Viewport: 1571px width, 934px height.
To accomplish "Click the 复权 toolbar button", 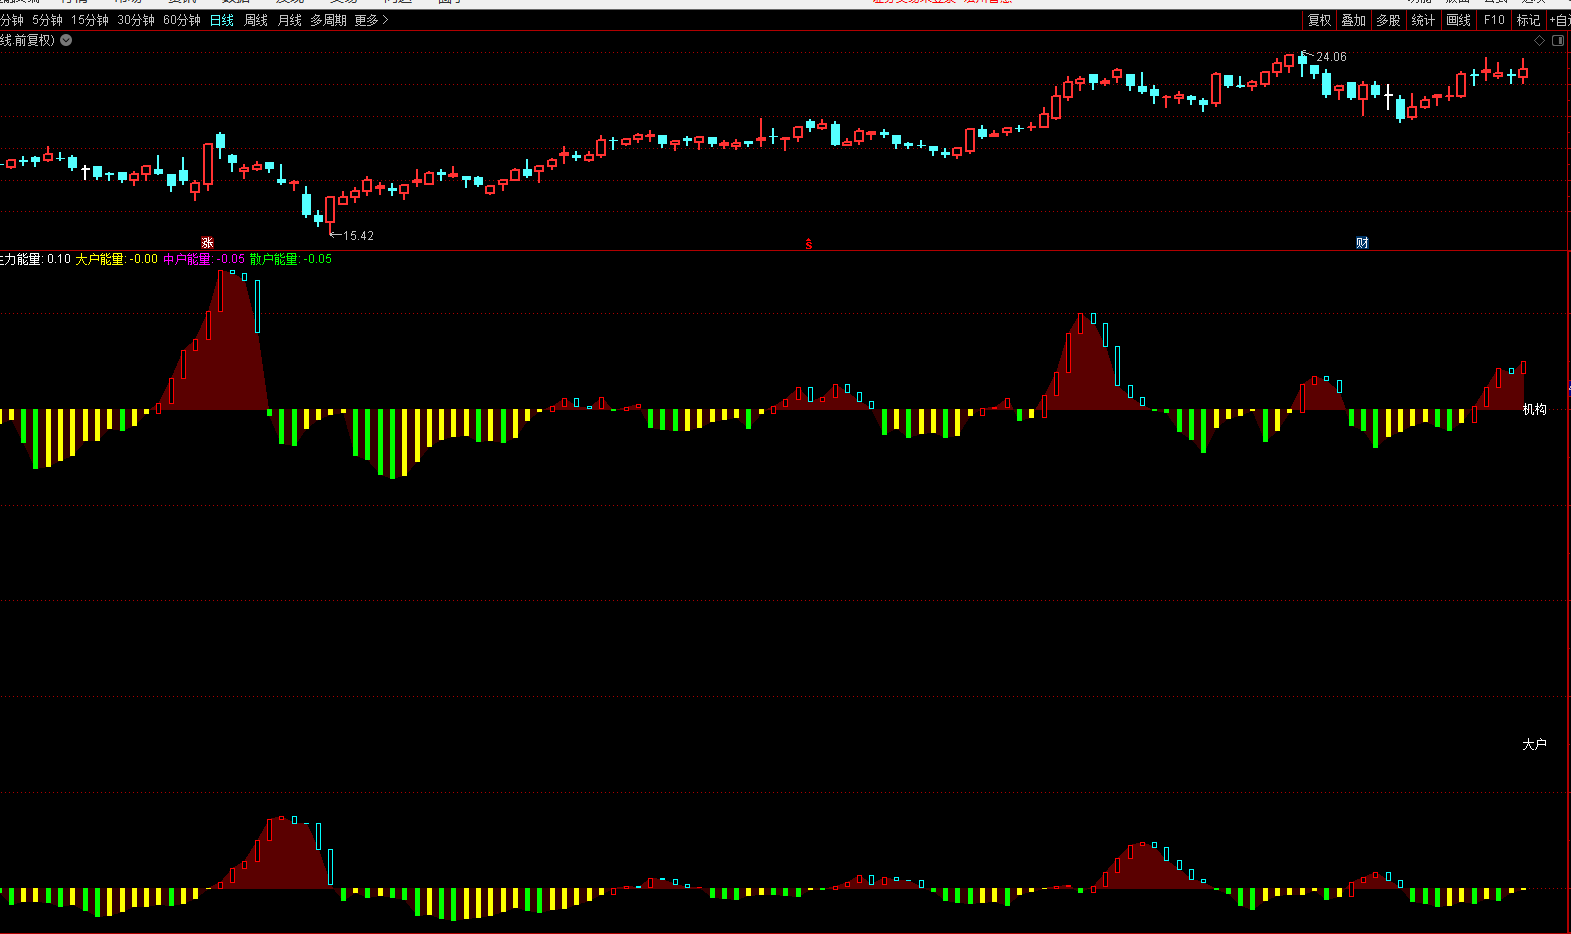I will [1320, 20].
